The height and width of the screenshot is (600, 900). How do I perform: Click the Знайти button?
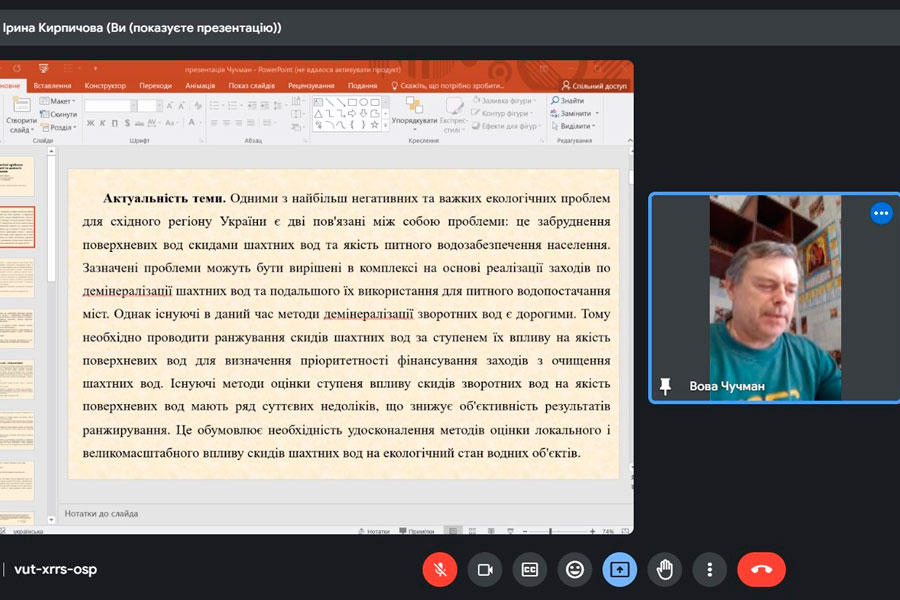coord(569,101)
